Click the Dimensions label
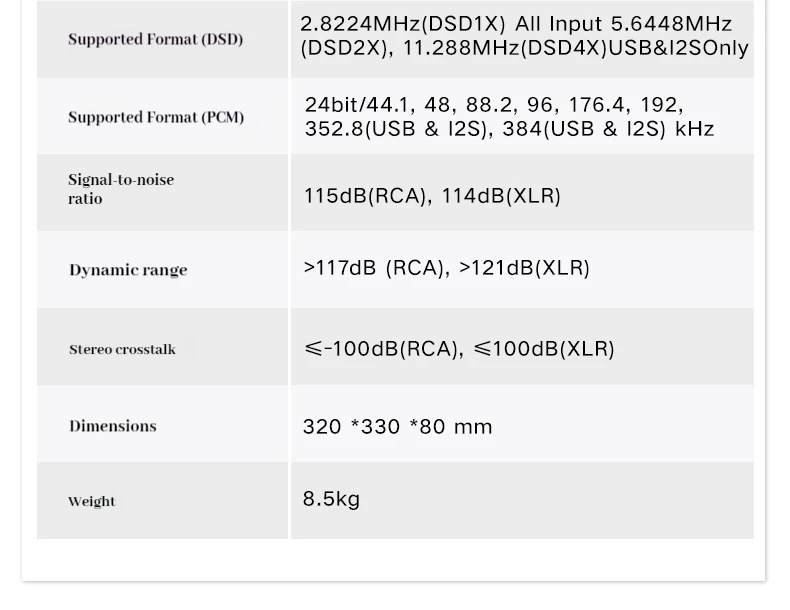 pyautogui.click(x=113, y=426)
